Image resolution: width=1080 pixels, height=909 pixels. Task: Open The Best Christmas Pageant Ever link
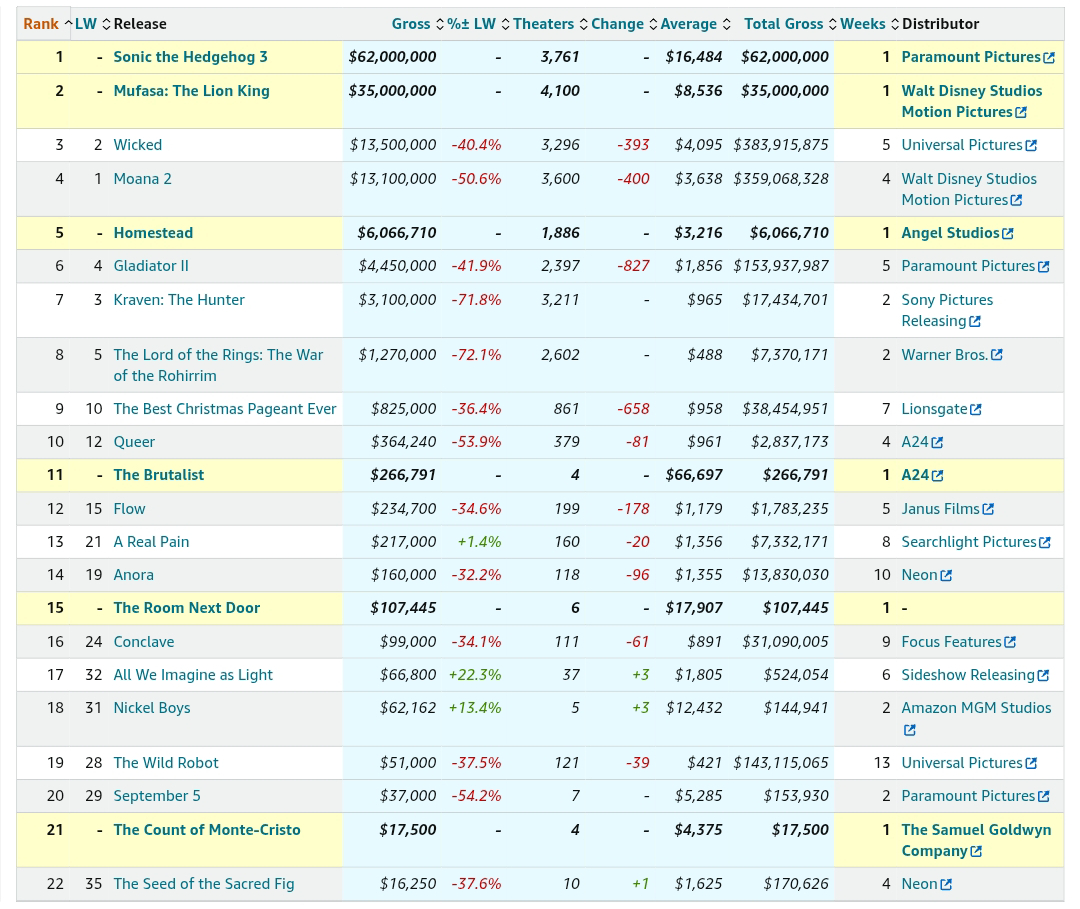225,409
